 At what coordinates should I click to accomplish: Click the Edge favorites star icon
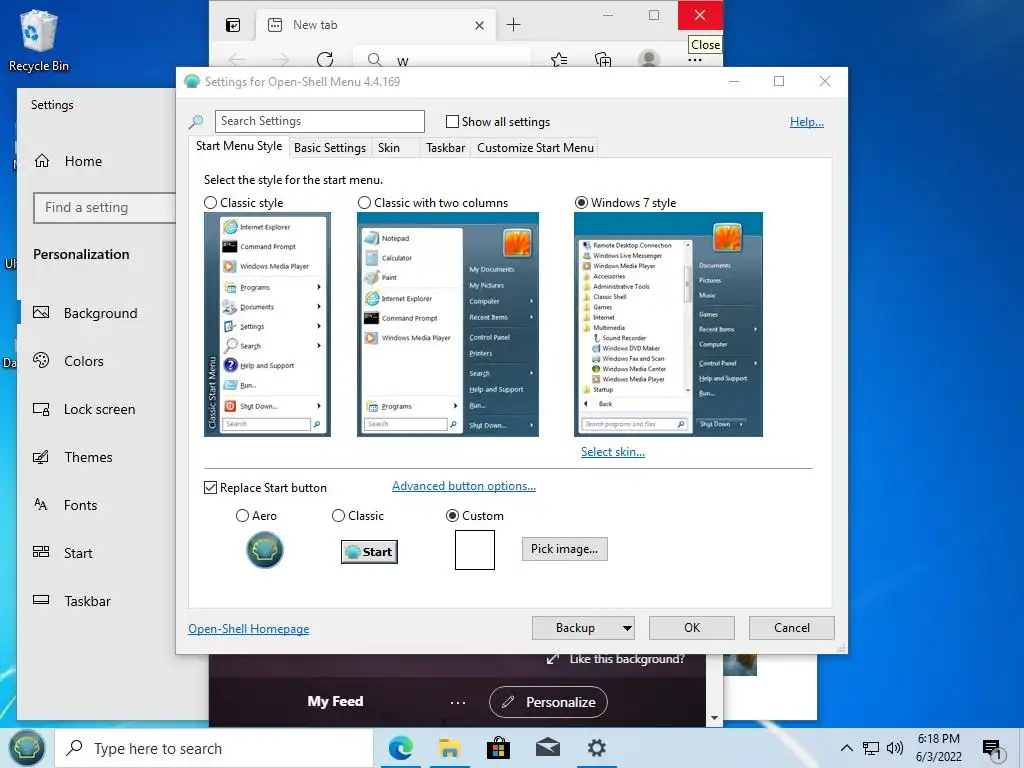559,60
